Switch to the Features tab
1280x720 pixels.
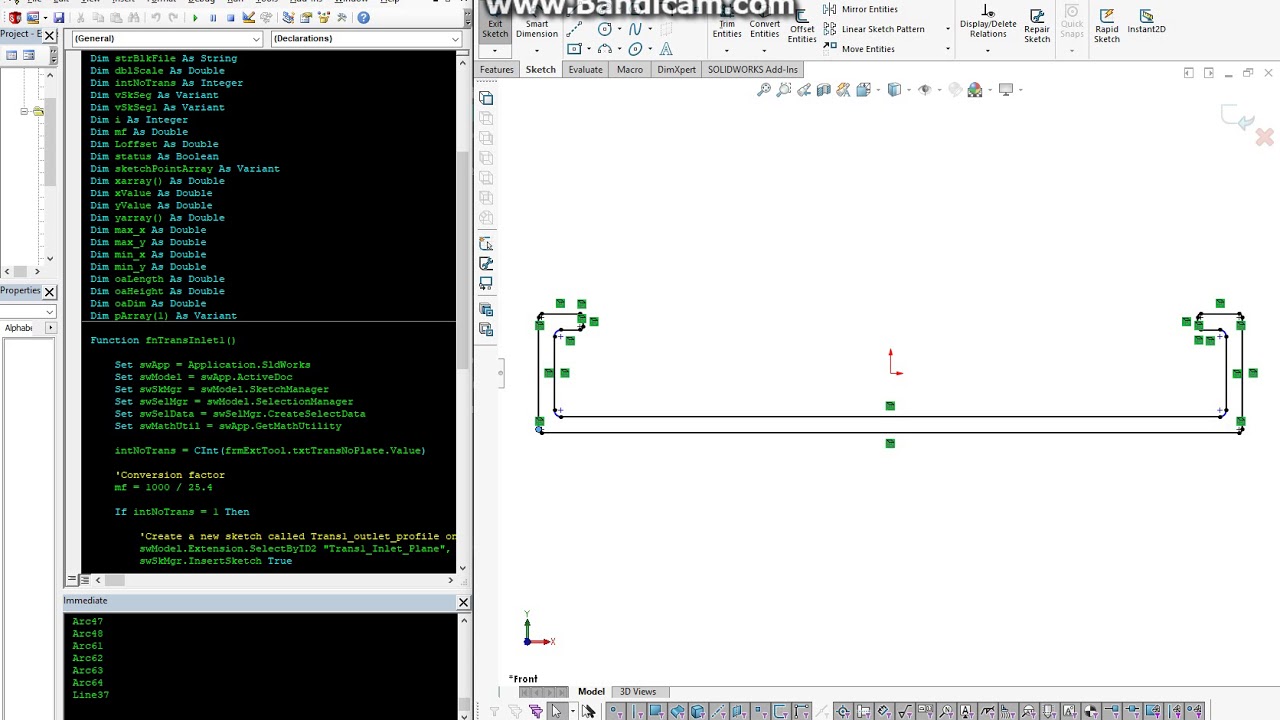click(x=496, y=69)
